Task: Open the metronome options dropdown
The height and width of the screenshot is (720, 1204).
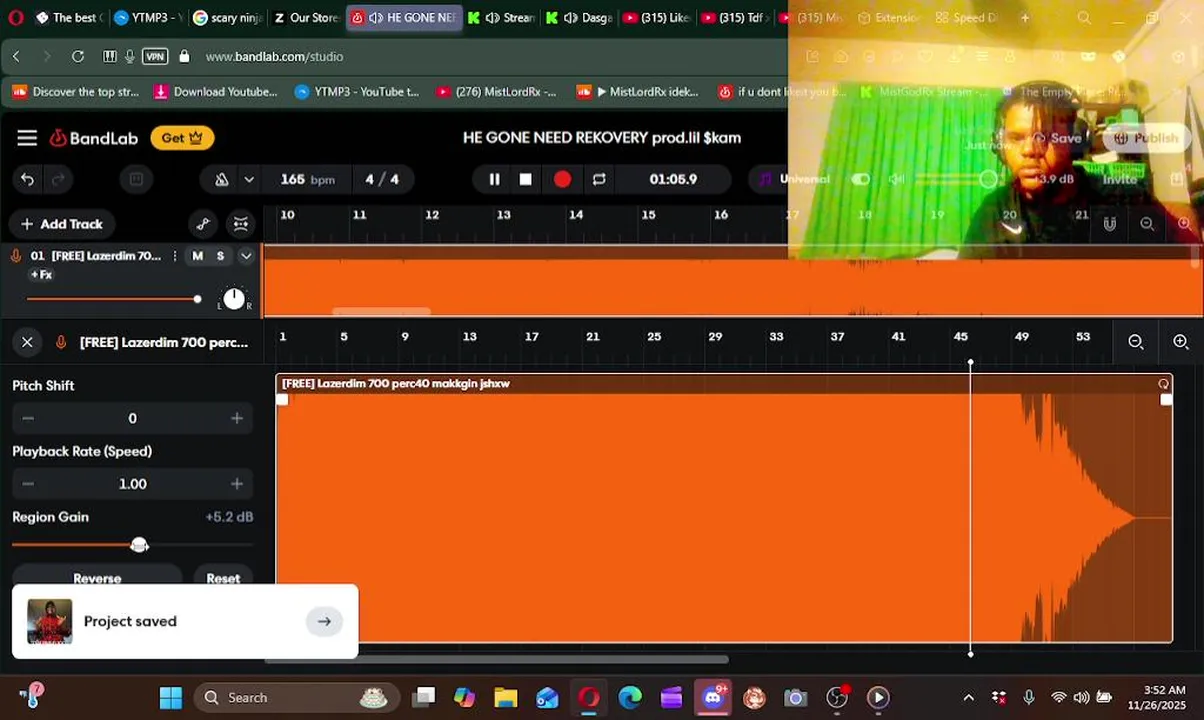Action: [249, 179]
